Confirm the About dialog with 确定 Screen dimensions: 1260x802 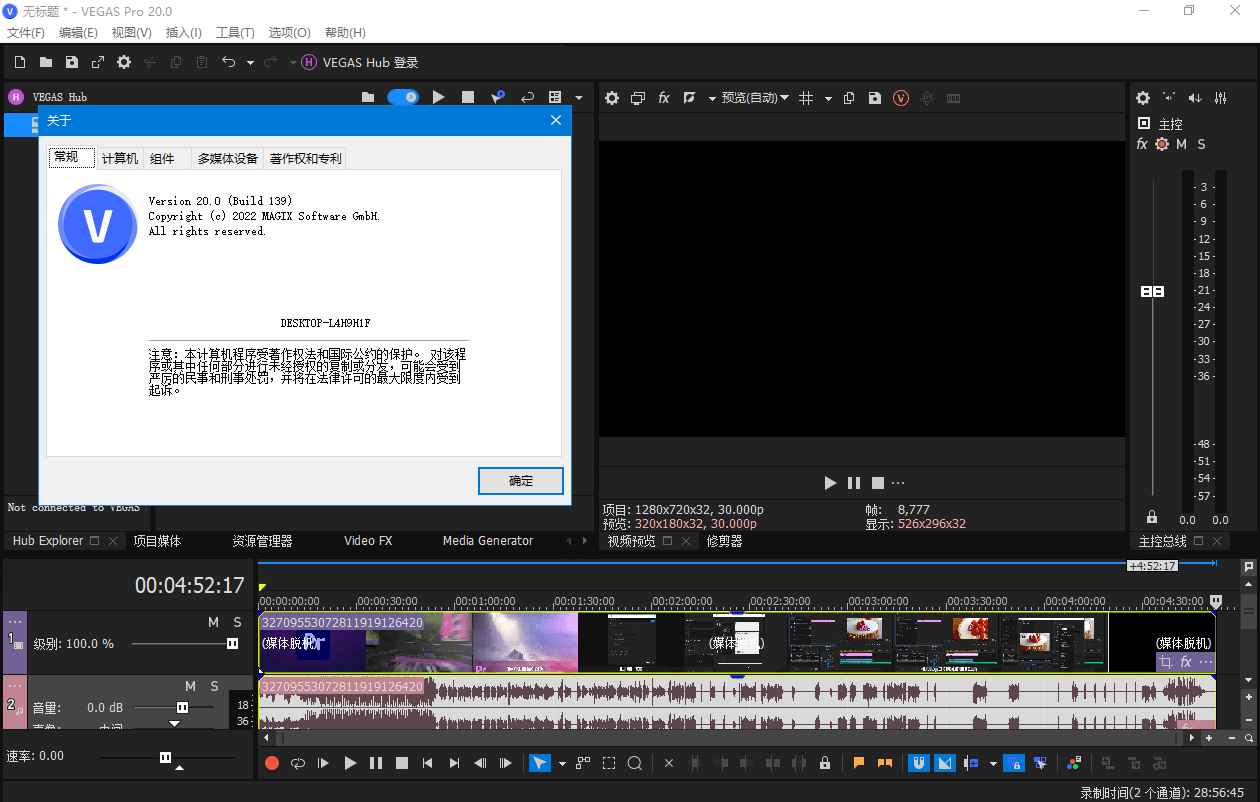(520, 481)
